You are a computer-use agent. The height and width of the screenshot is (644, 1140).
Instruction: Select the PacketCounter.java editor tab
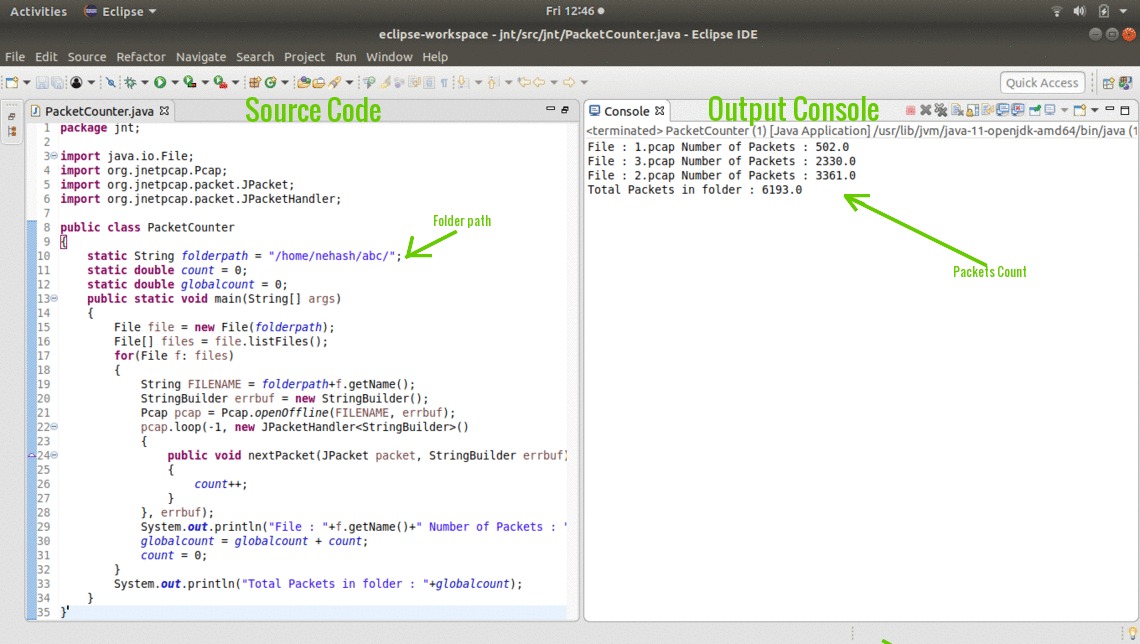tap(98, 111)
